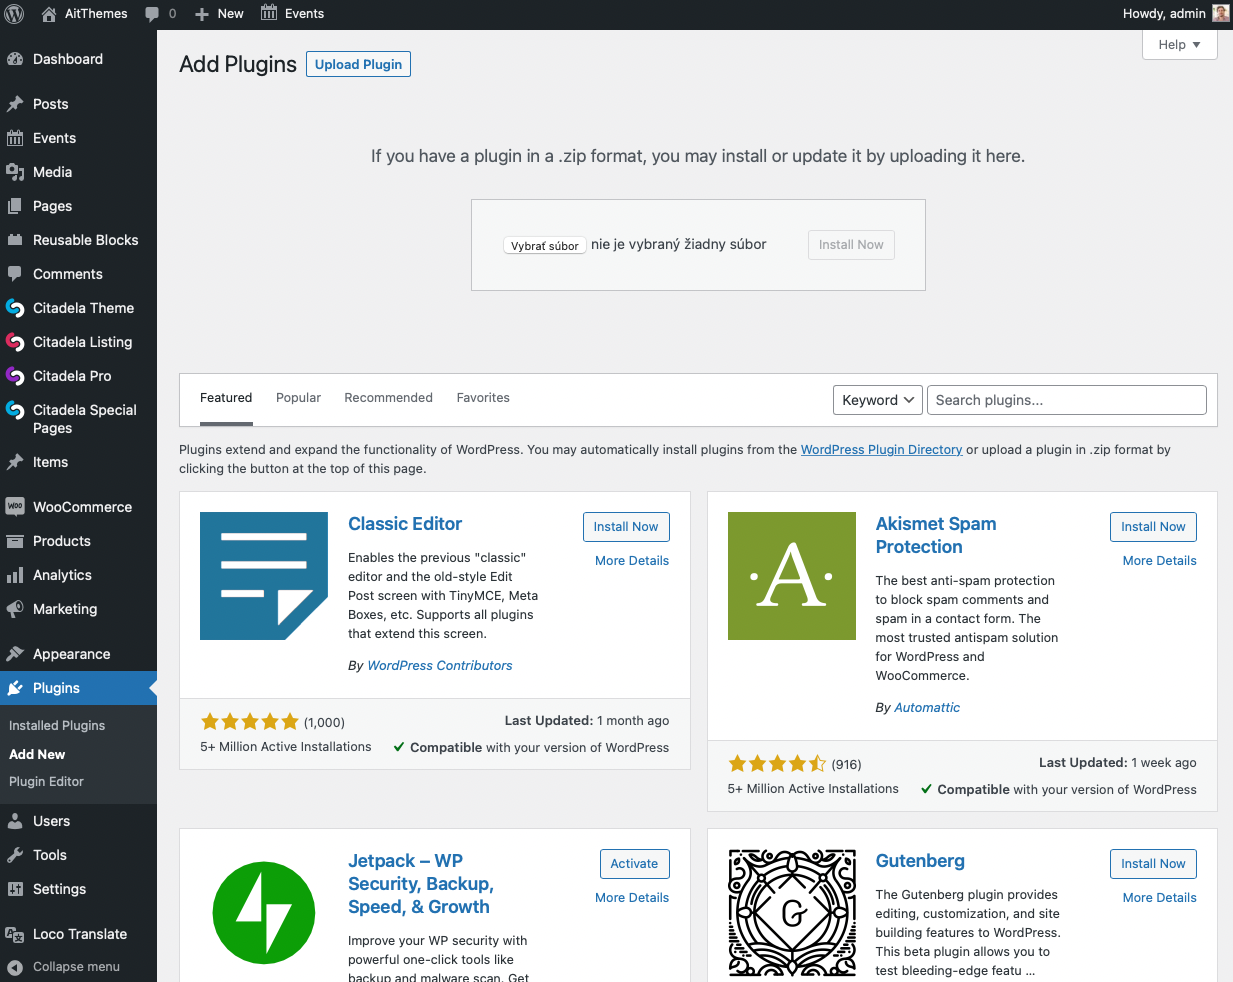The width and height of the screenshot is (1233, 982).
Task: Open the Items menu entry
Action: (78, 462)
